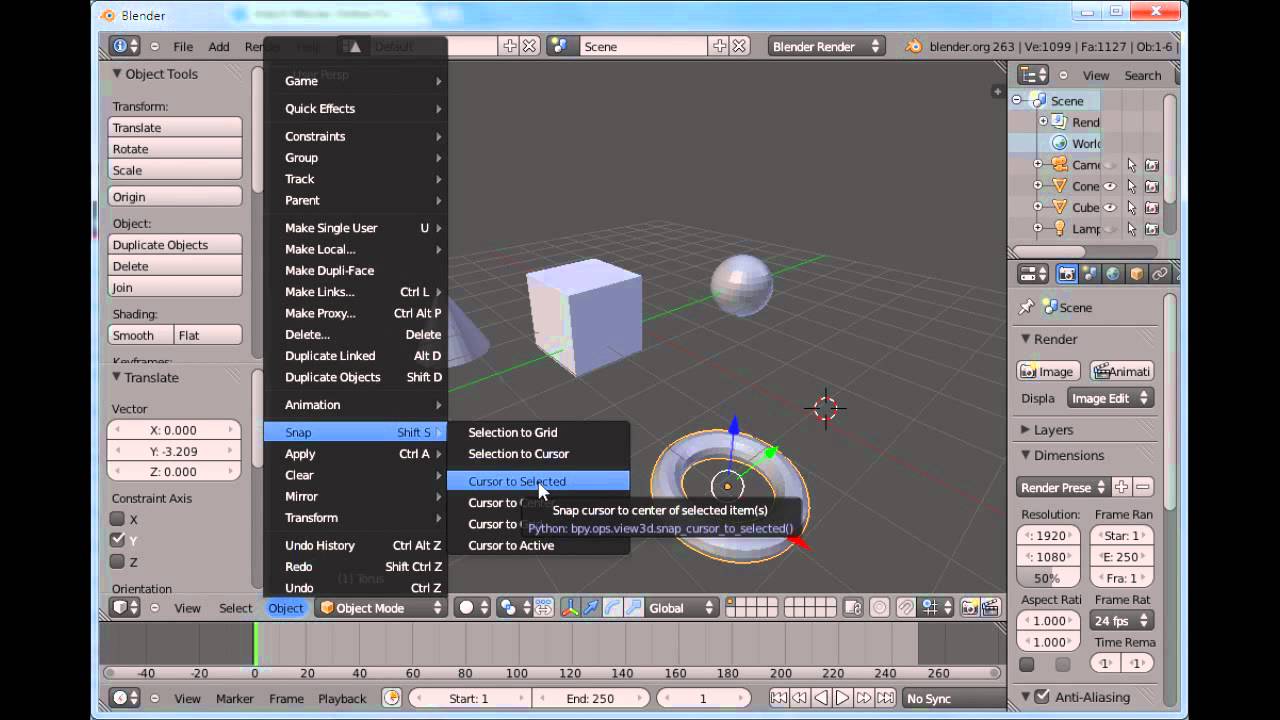This screenshot has height=720, width=1280.
Task: Enable the X constraint axis checkbox
Action: [x=117, y=519]
